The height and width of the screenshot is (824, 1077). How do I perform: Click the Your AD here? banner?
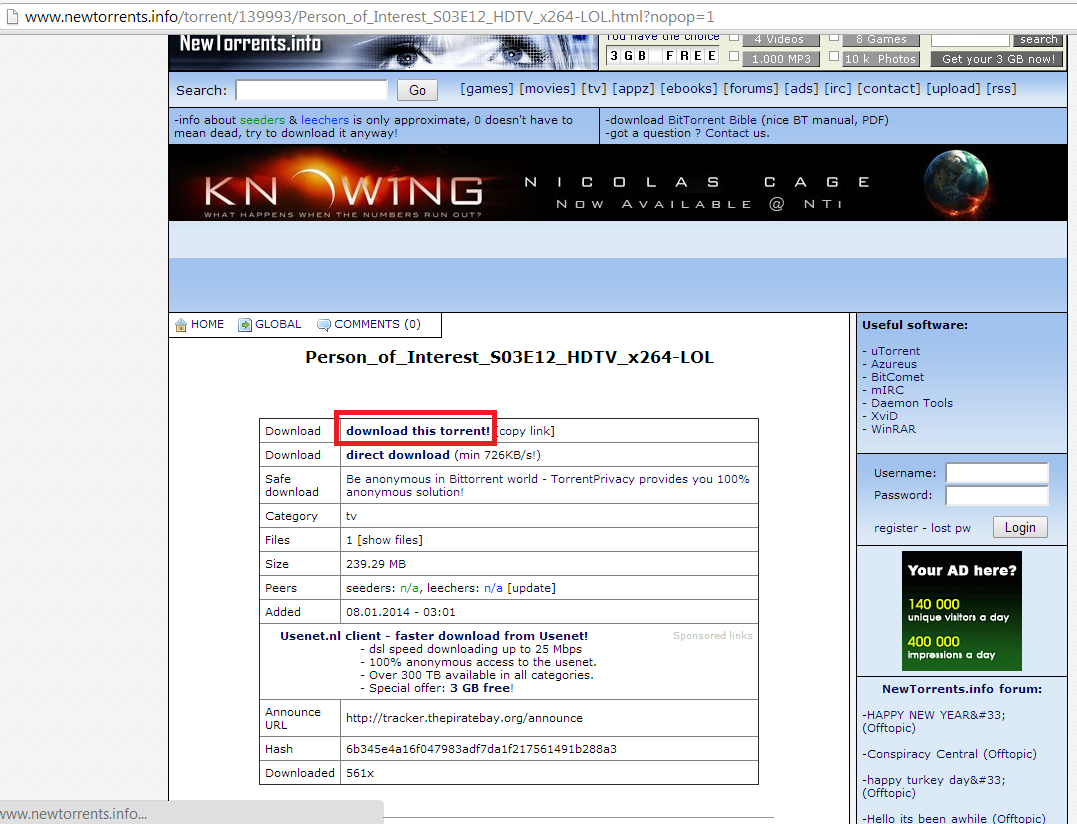962,611
